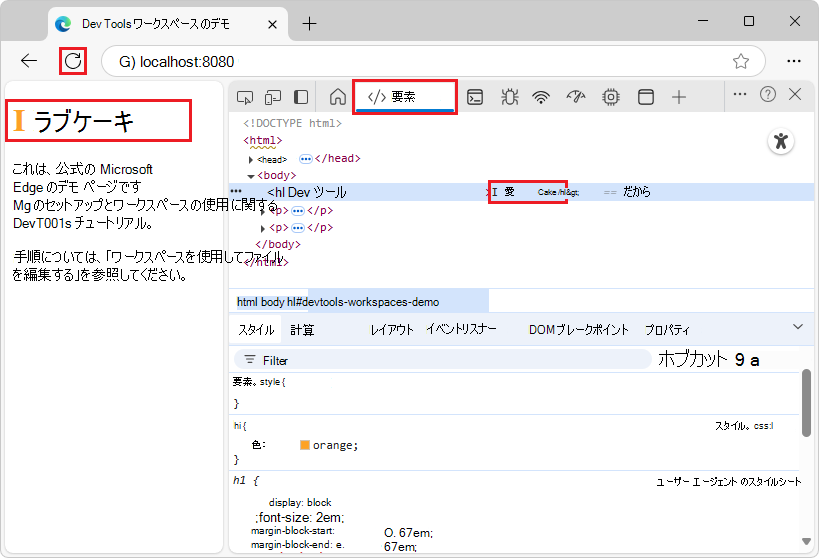
Task: Edit the orange color value
Action: coord(333,445)
